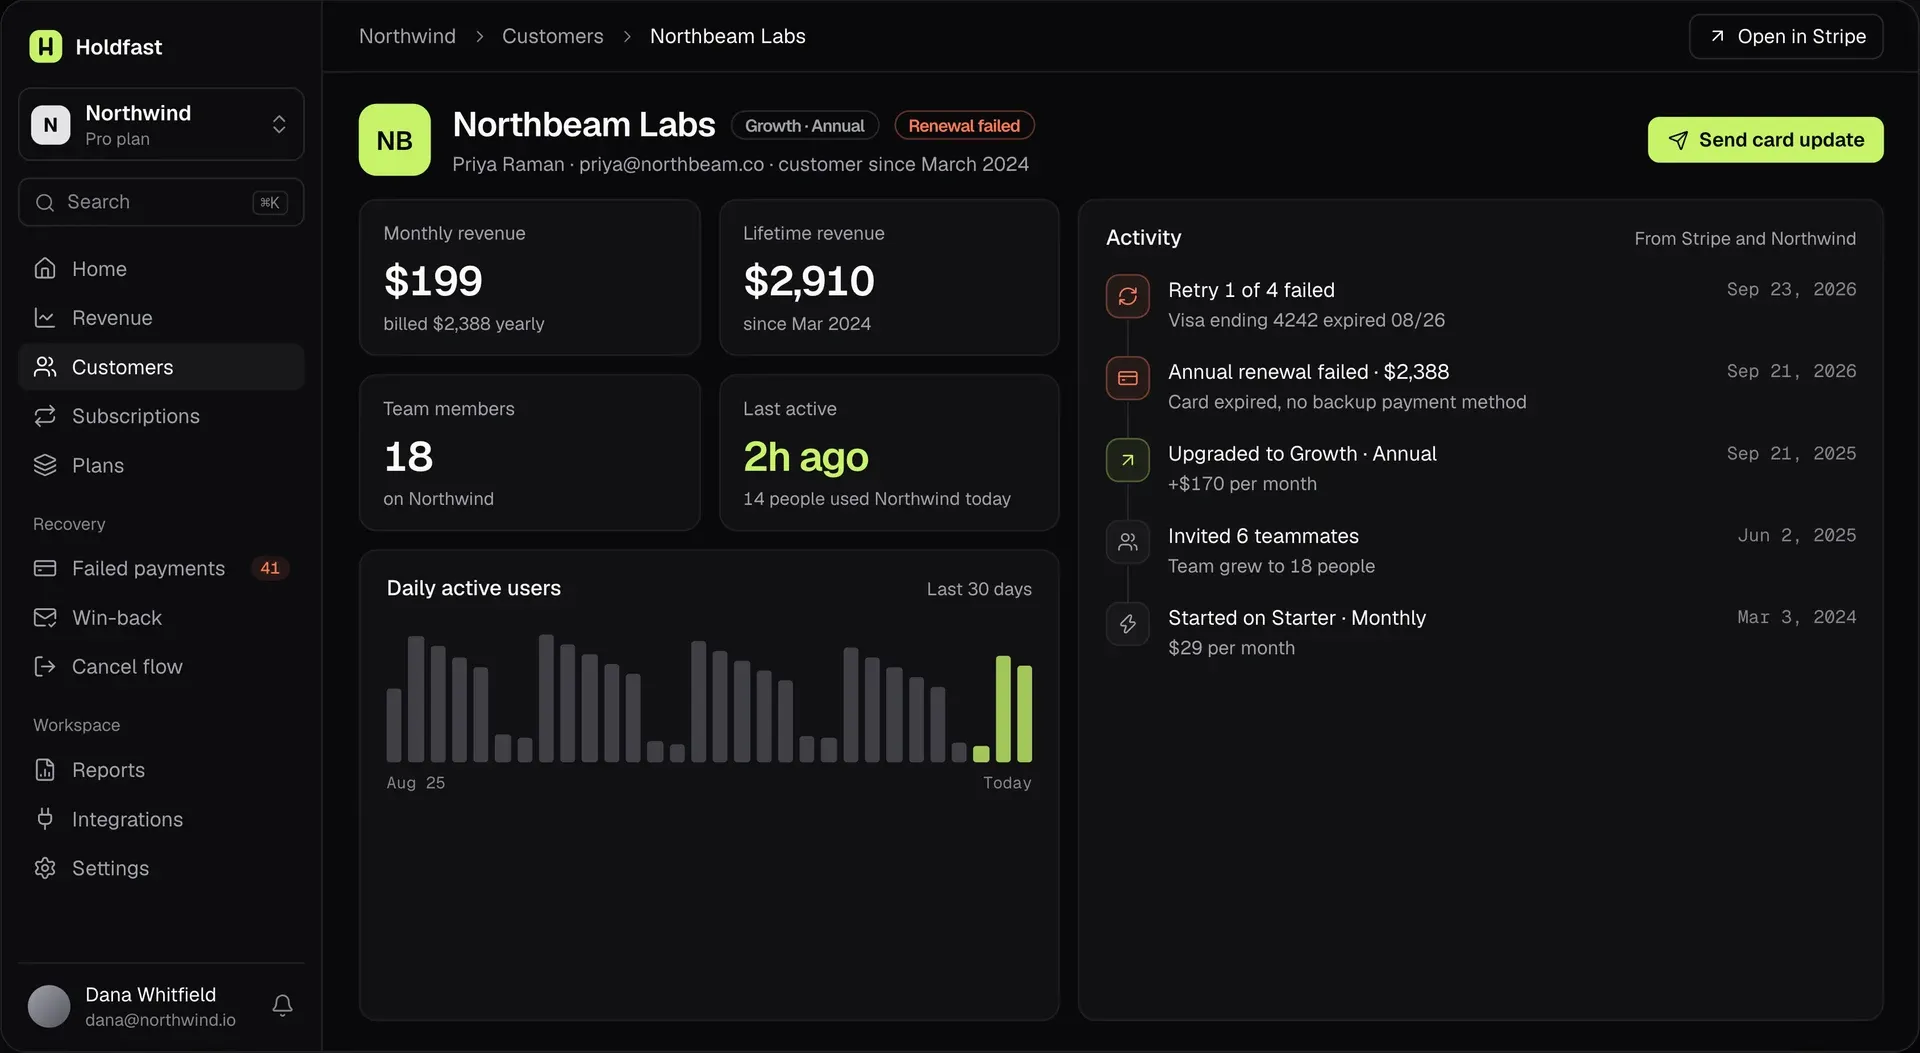The height and width of the screenshot is (1053, 1920).
Task: Focus the Search input field
Action: [x=161, y=202]
